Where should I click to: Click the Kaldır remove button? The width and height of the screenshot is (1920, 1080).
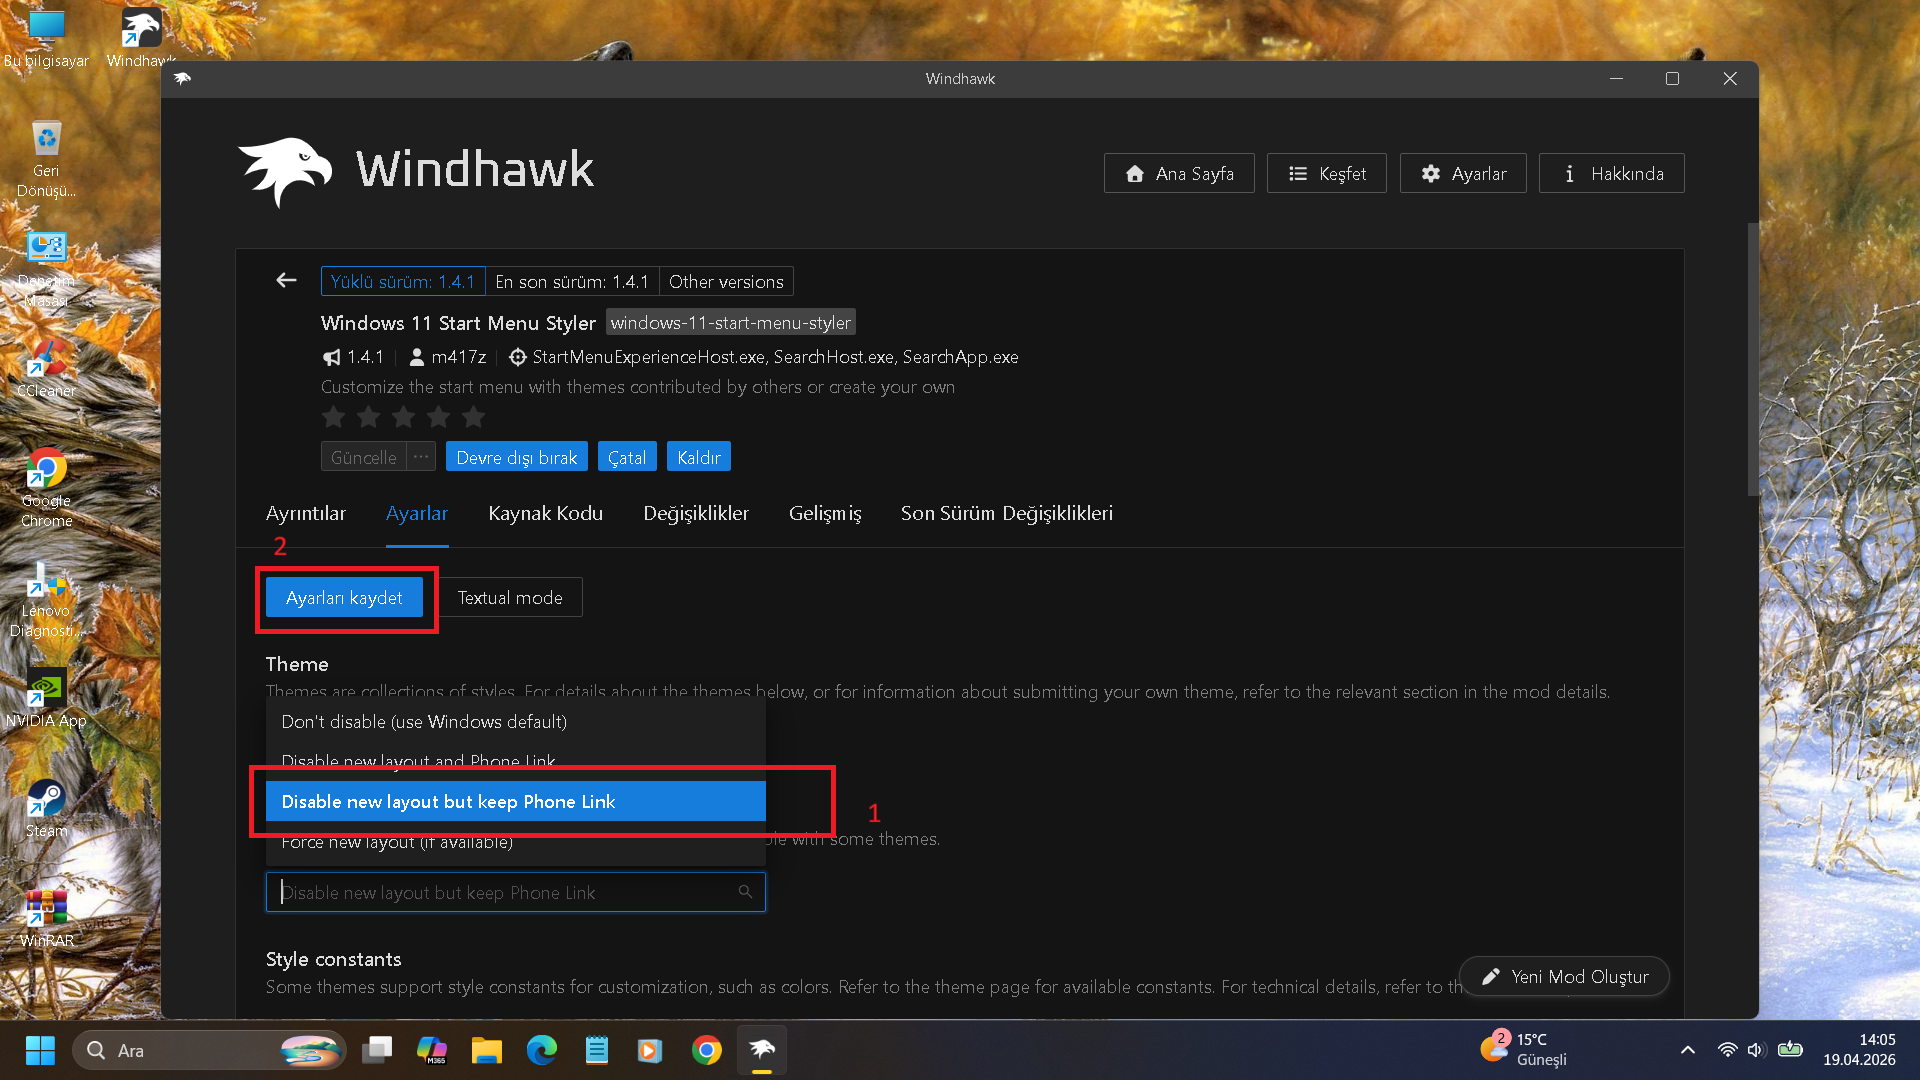[699, 457]
